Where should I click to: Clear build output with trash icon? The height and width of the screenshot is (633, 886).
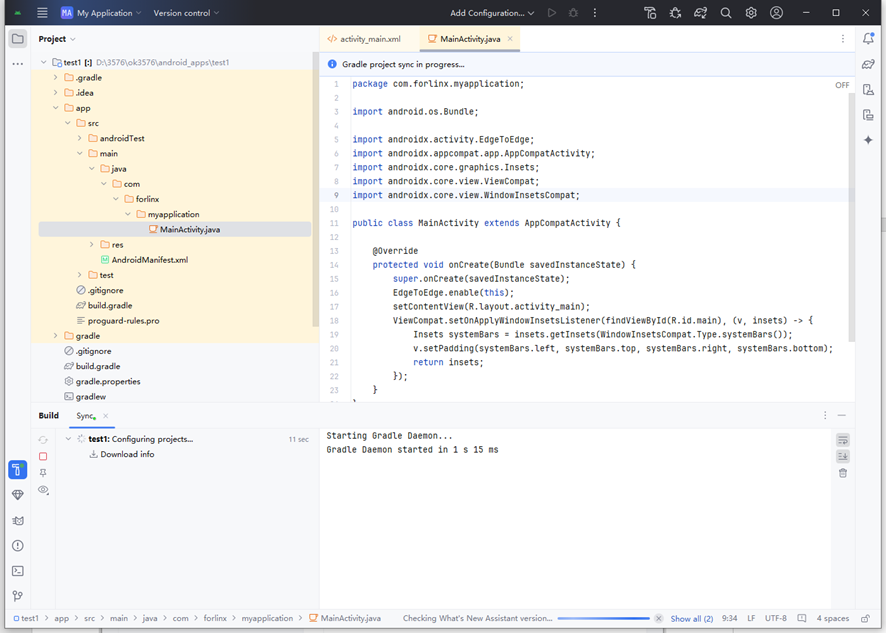click(843, 473)
